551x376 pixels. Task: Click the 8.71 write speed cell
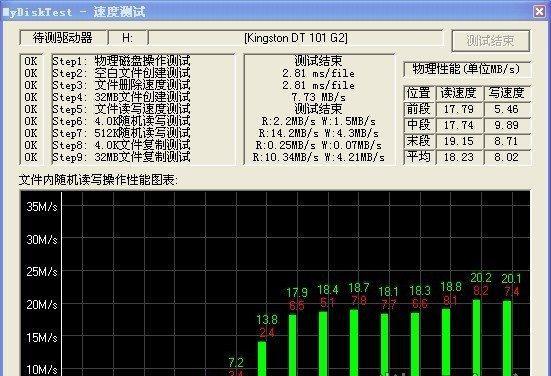tap(506, 141)
